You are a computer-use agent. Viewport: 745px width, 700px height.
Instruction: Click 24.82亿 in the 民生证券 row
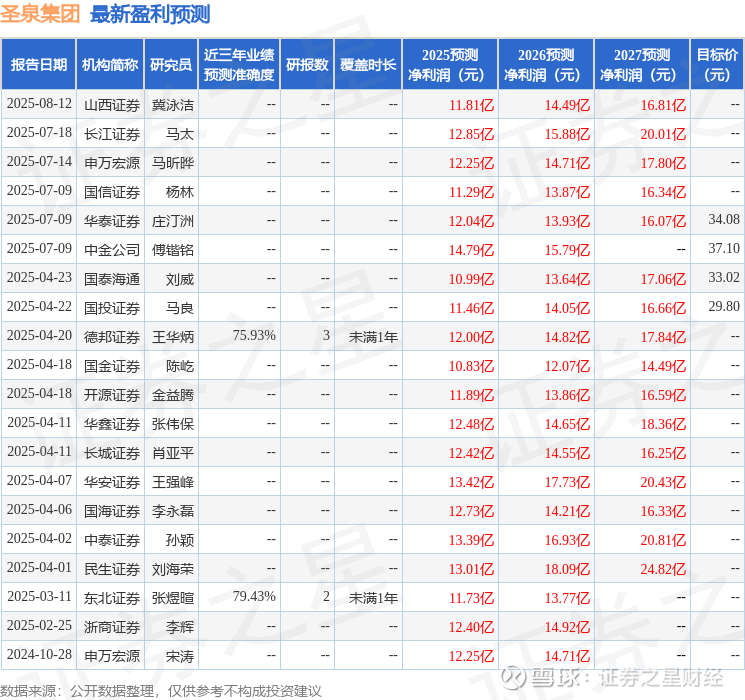click(663, 569)
